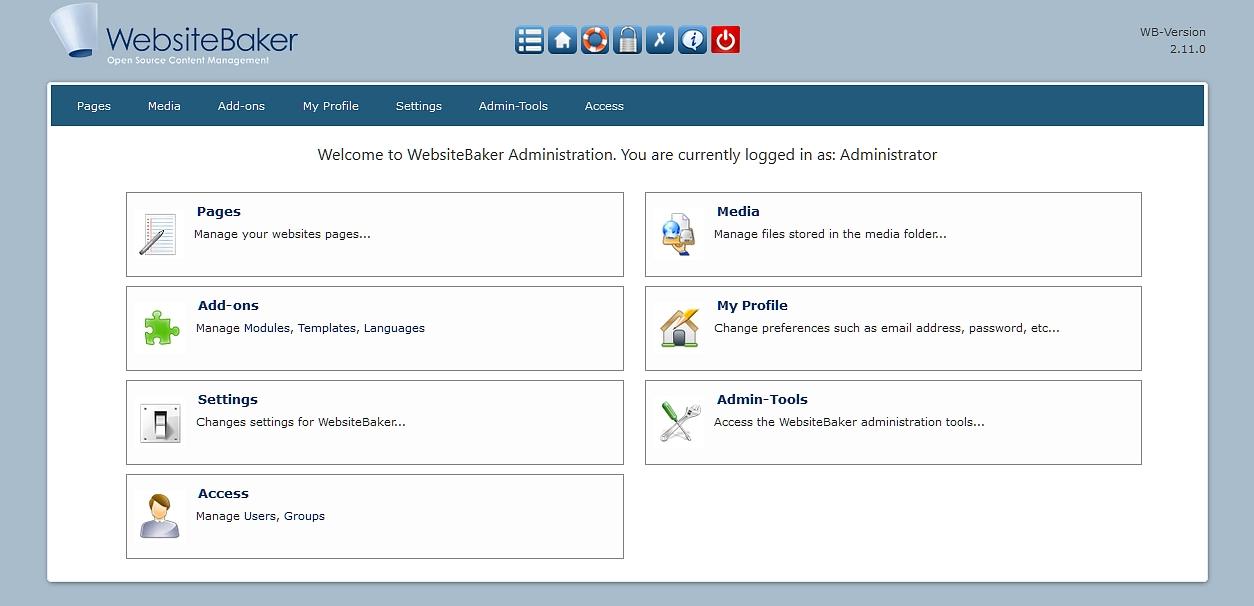Click the bold Settings card title
This screenshot has width=1254, height=606.
(x=228, y=399)
